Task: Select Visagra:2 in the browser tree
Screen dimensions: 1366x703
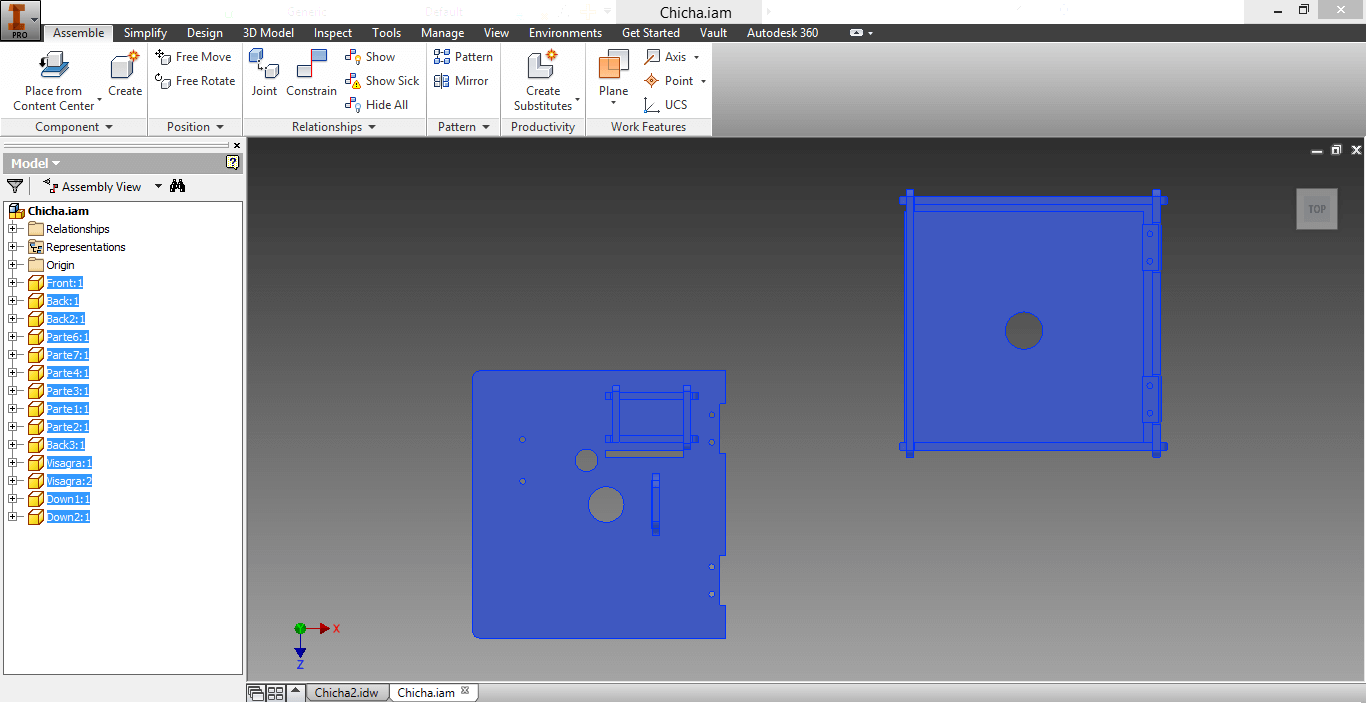Action: tap(69, 481)
